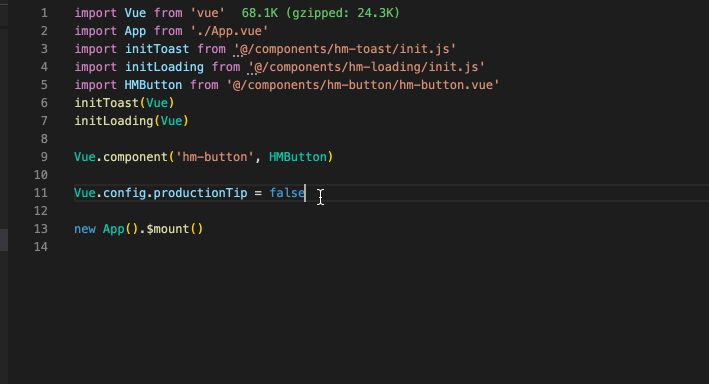Click the Vue.component method name

pos(135,157)
